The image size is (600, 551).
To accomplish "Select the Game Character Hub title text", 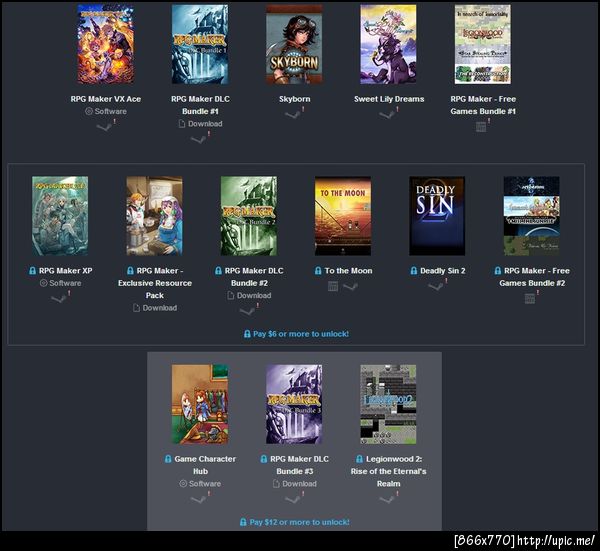I will 205,465.
